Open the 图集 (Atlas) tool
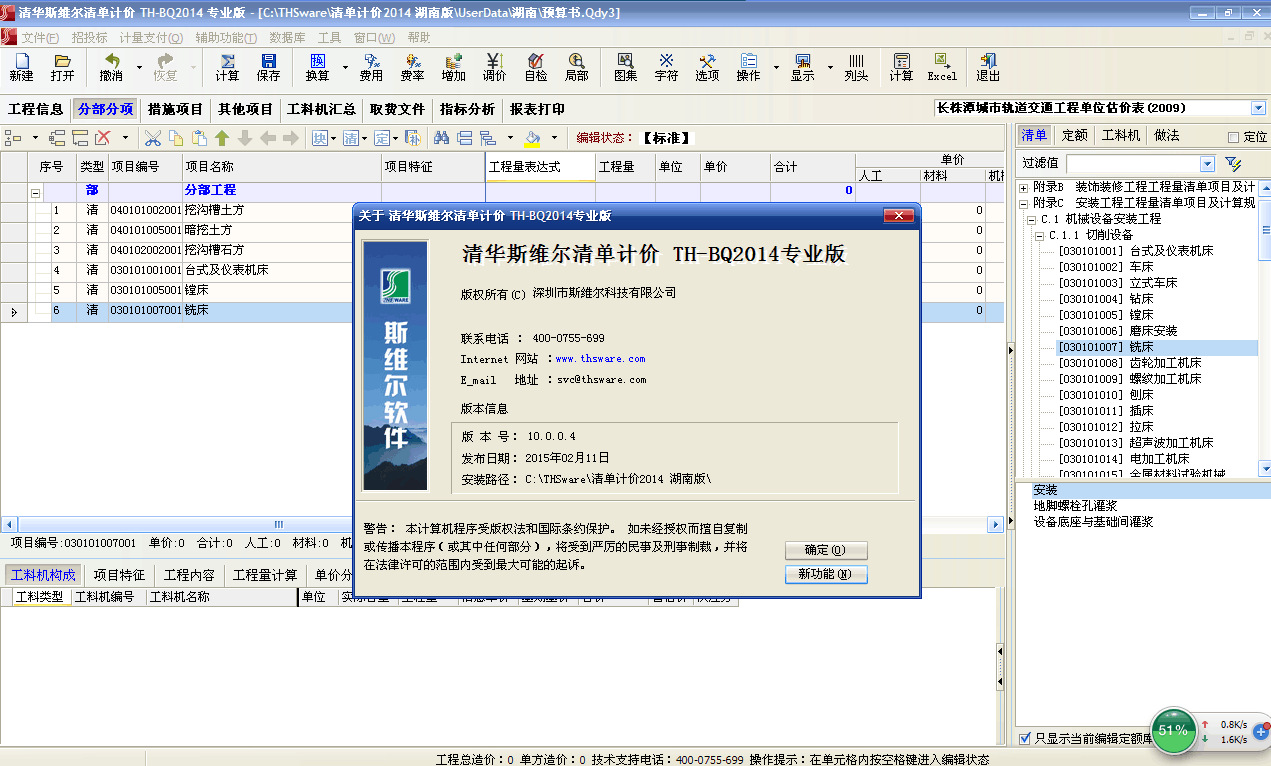Screen dimensions: 1271x766 [626, 67]
